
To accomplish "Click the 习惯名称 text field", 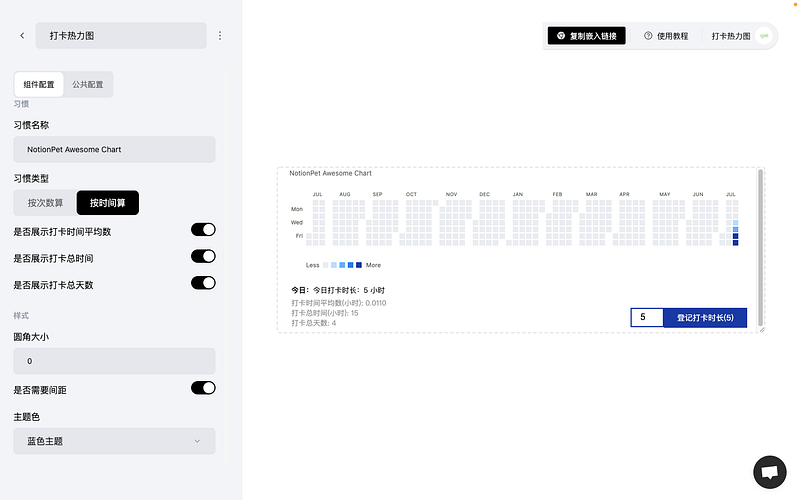I will [x=114, y=149].
